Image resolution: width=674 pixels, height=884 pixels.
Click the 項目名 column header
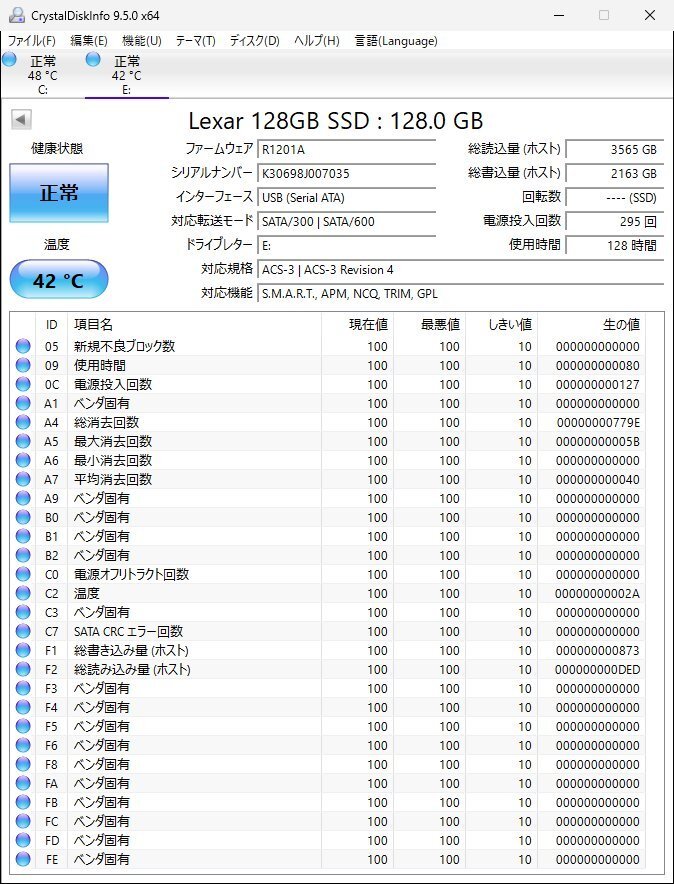pyautogui.click(x=194, y=325)
